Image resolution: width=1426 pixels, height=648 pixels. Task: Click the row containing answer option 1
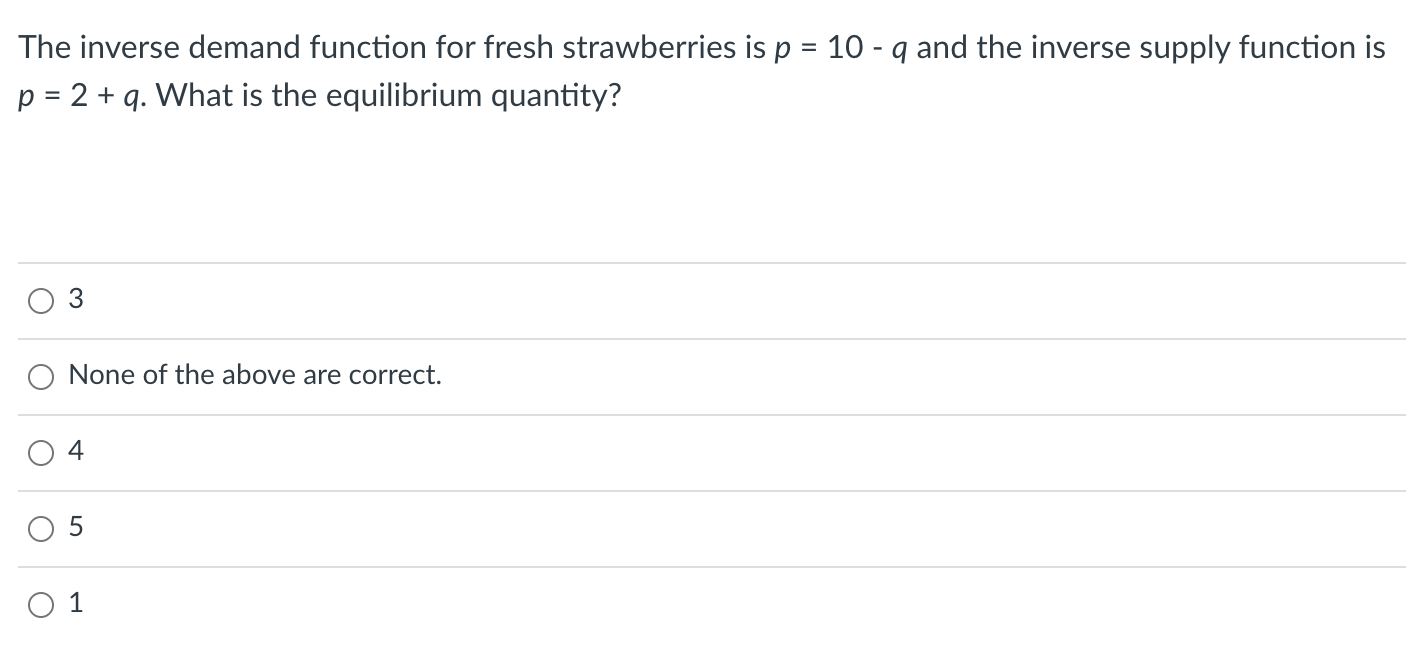(400, 604)
